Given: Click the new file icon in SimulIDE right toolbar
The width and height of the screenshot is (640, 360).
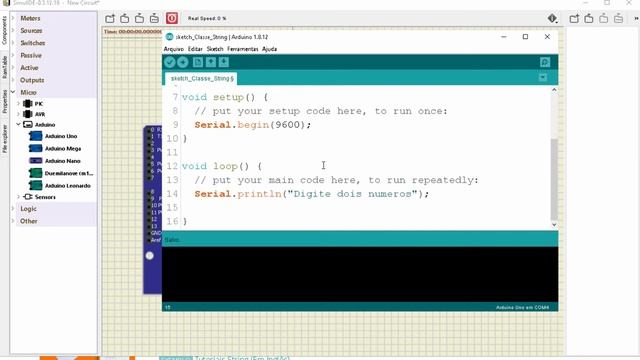Looking at the screenshot, I should [574, 18].
